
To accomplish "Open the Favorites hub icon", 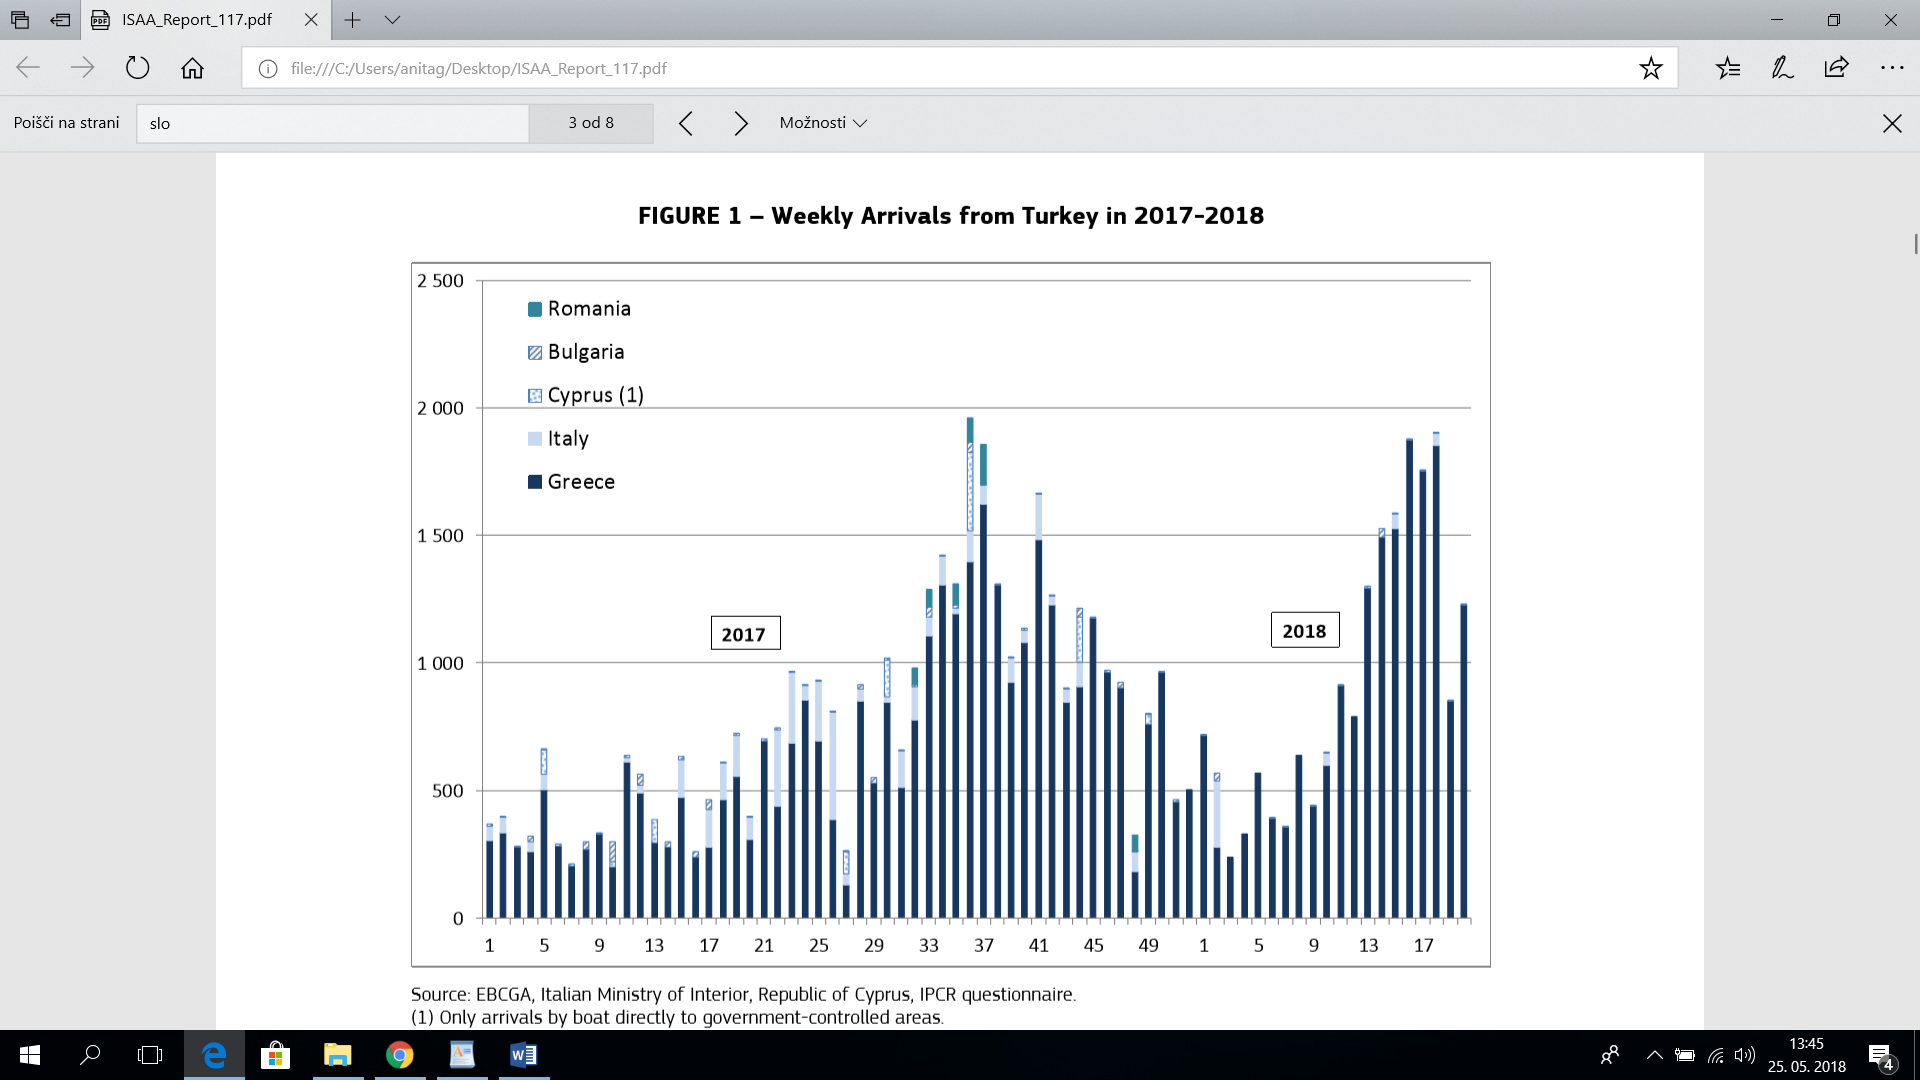I will pos(1728,68).
